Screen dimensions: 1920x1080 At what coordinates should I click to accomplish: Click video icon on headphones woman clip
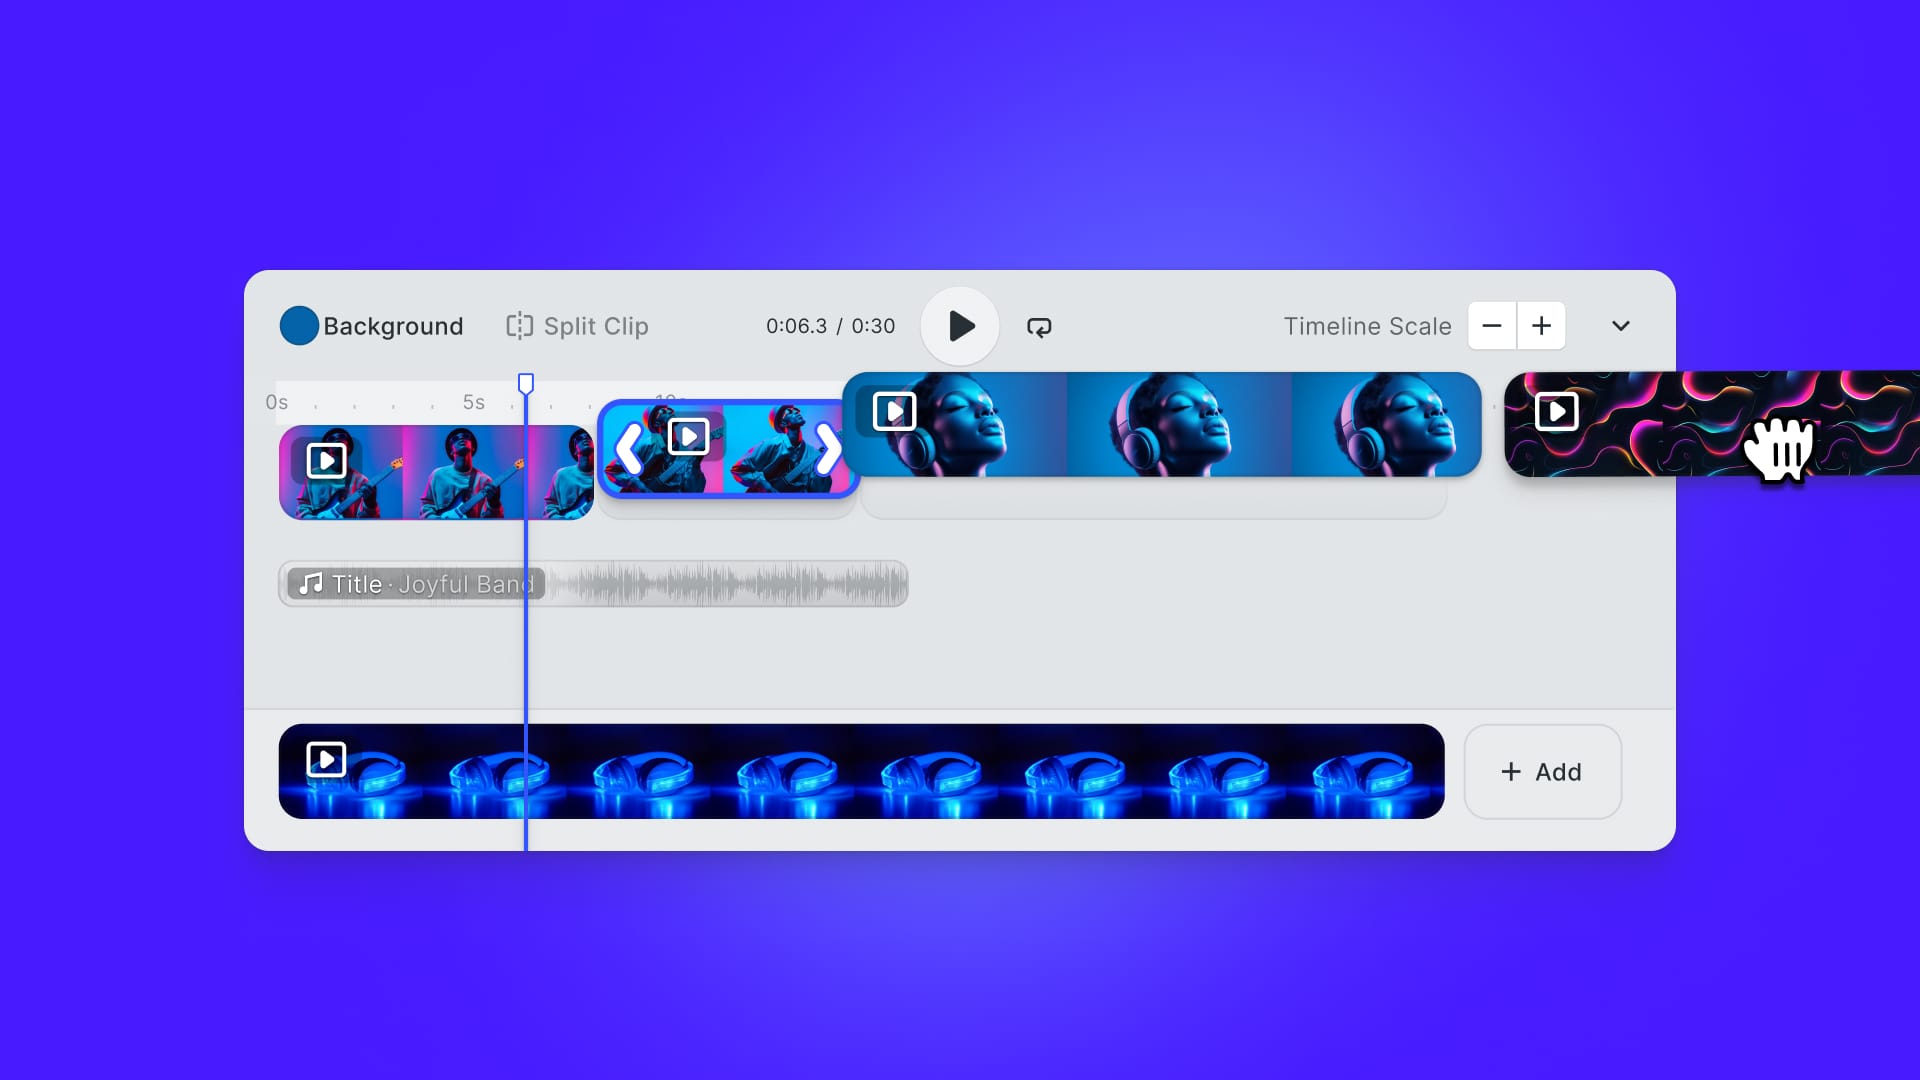tap(894, 411)
